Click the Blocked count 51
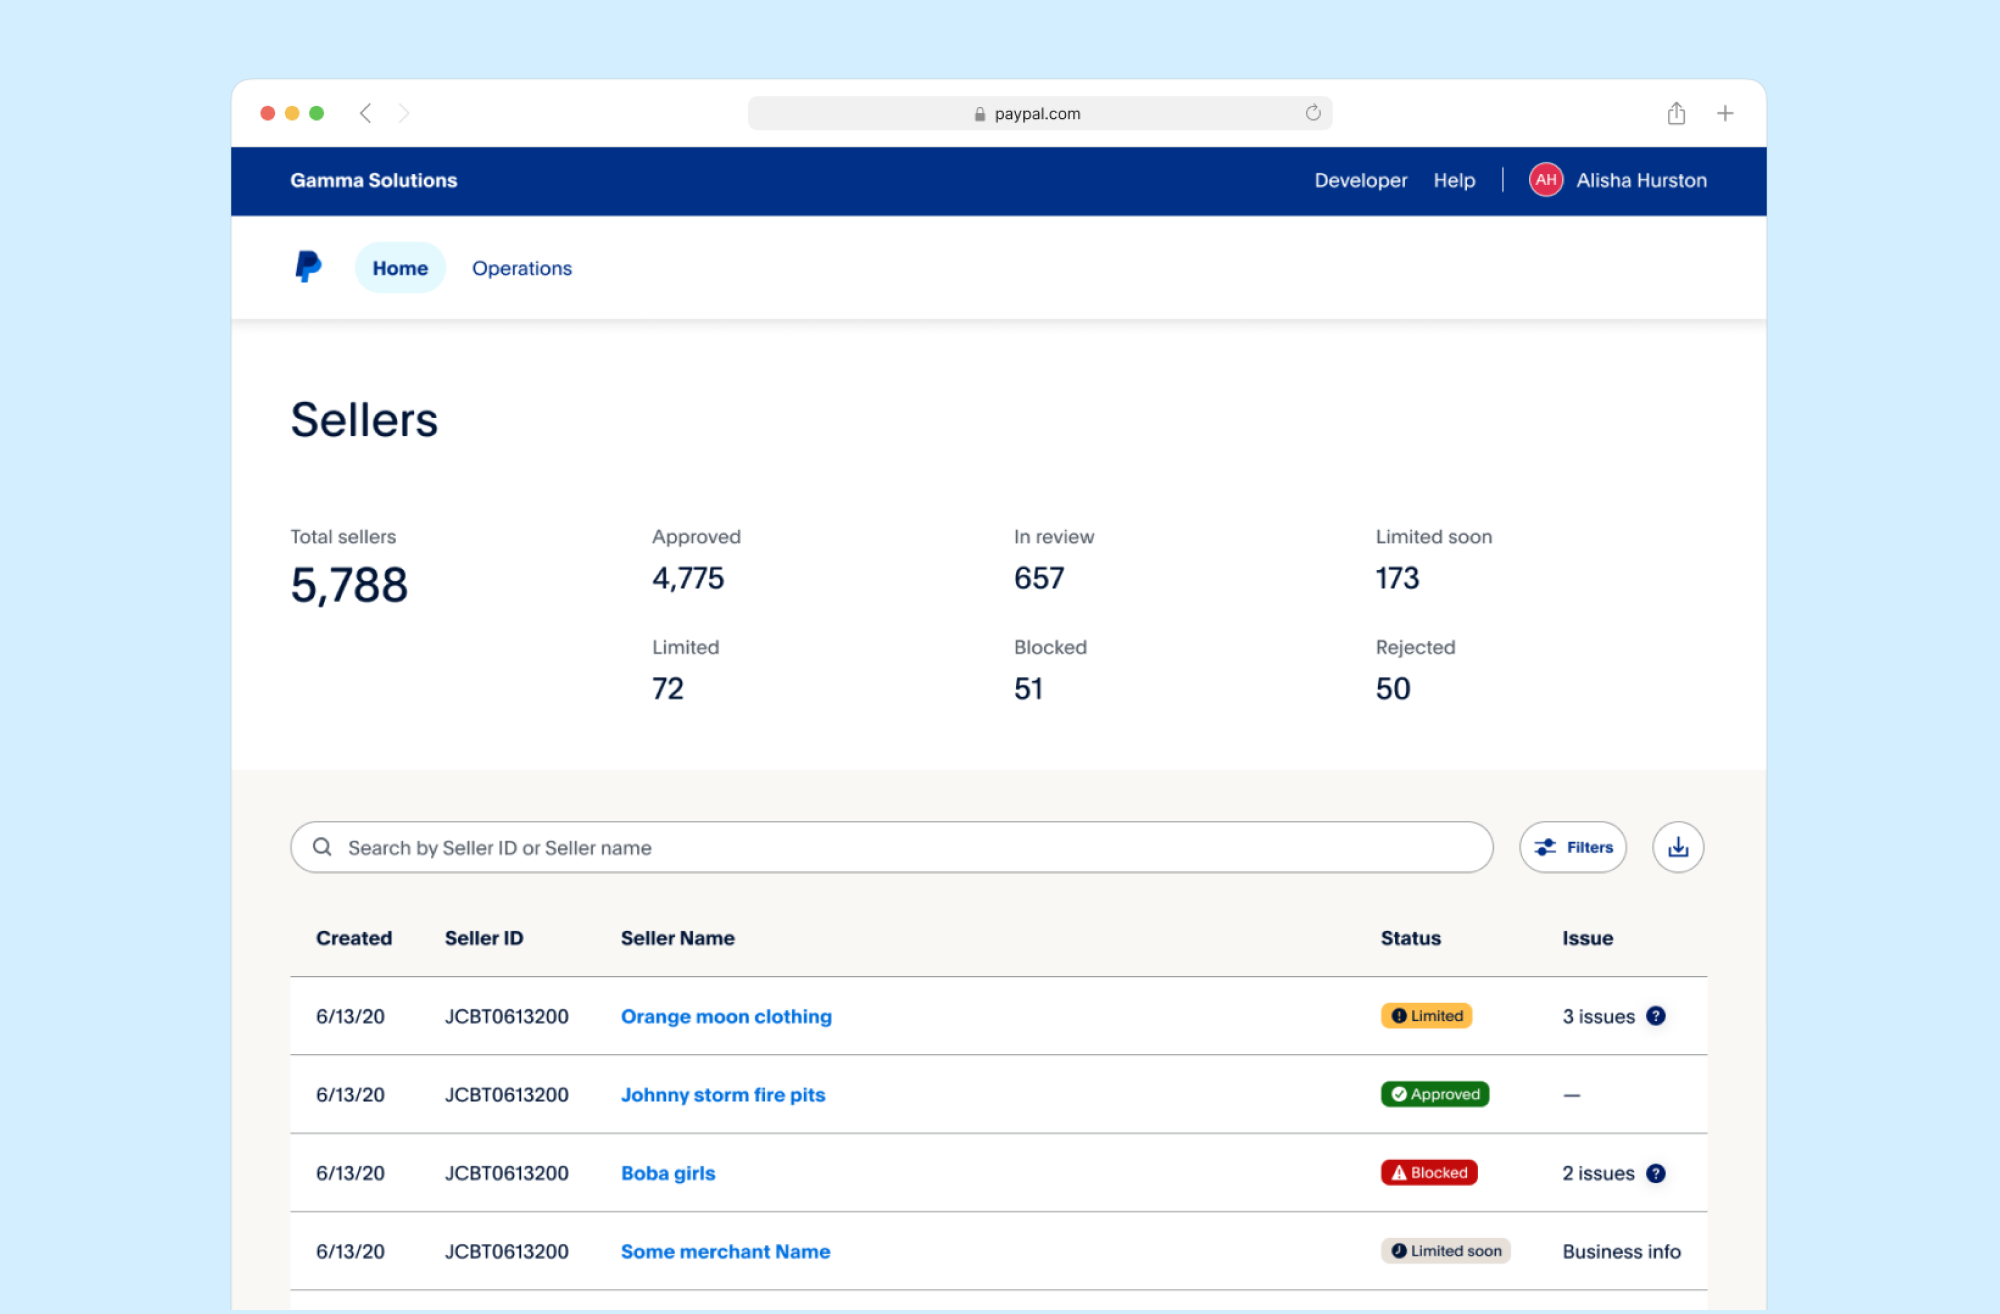This screenshot has height=1314, width=2000. pyautogui.click(x=1028, y=688)
